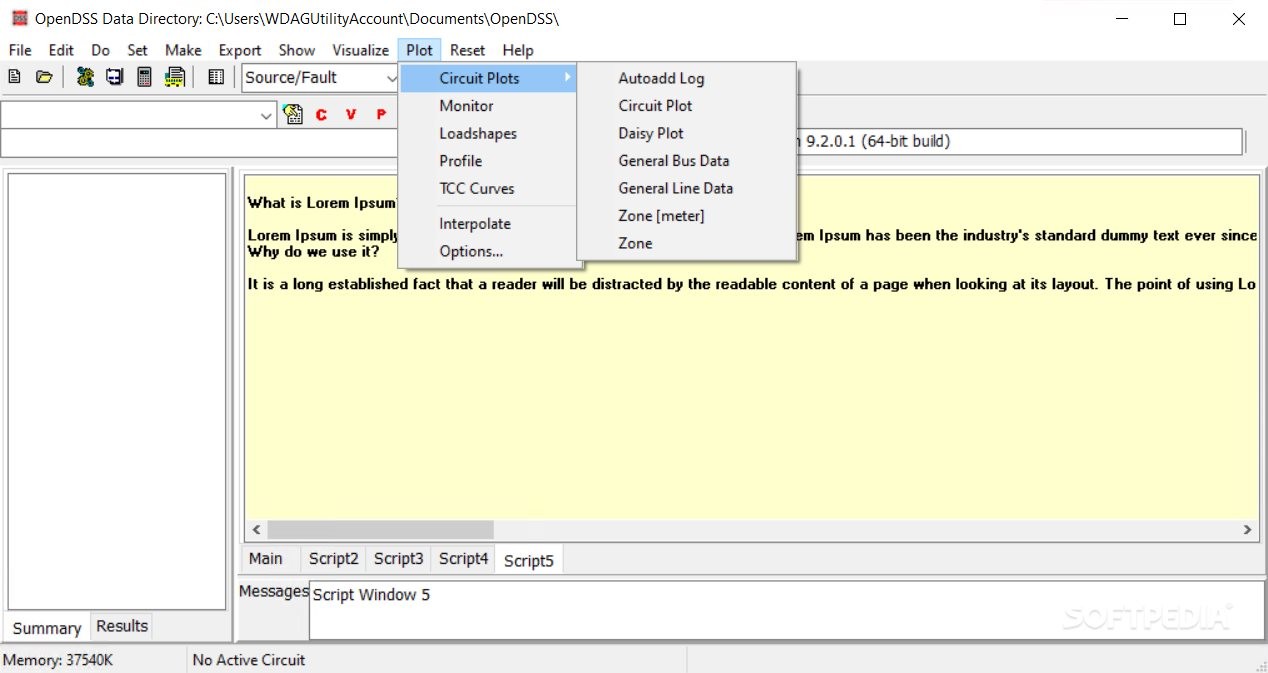Click the OpenDSS title bar app icon
The image size is (1268, 673).
(19, 18)
